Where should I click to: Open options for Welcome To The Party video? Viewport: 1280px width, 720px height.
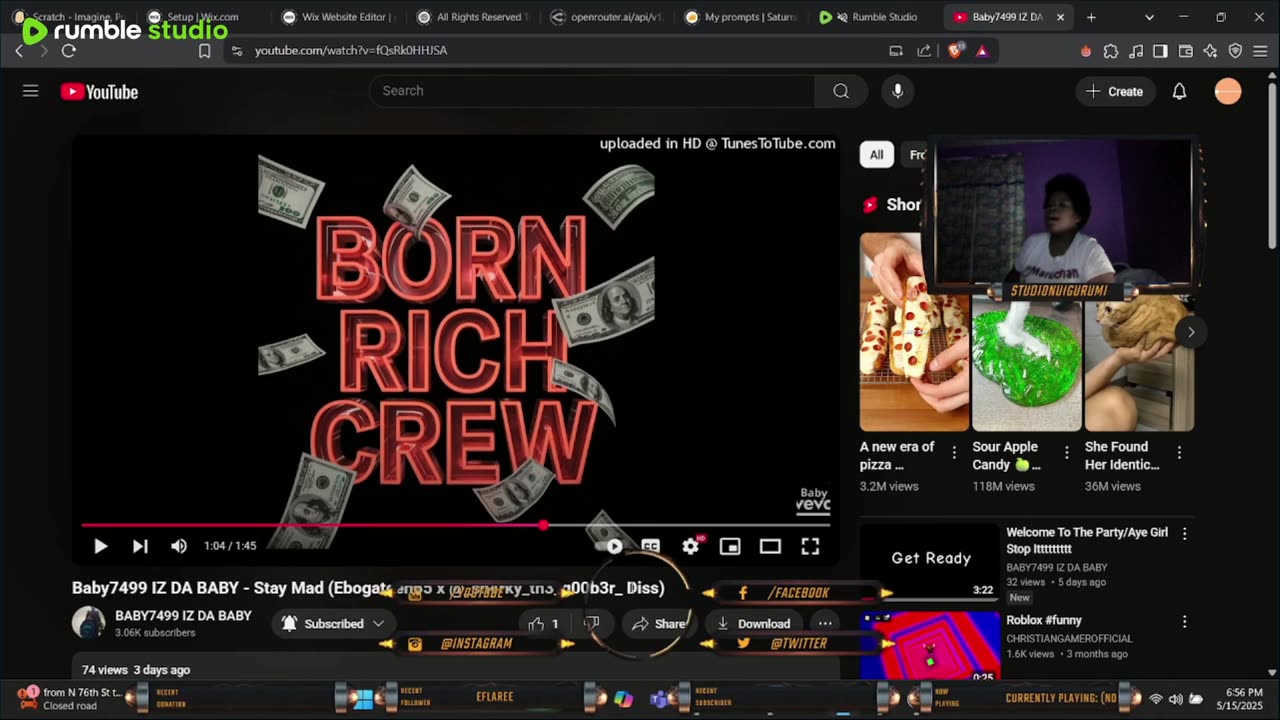click(x=1184, y=534)
